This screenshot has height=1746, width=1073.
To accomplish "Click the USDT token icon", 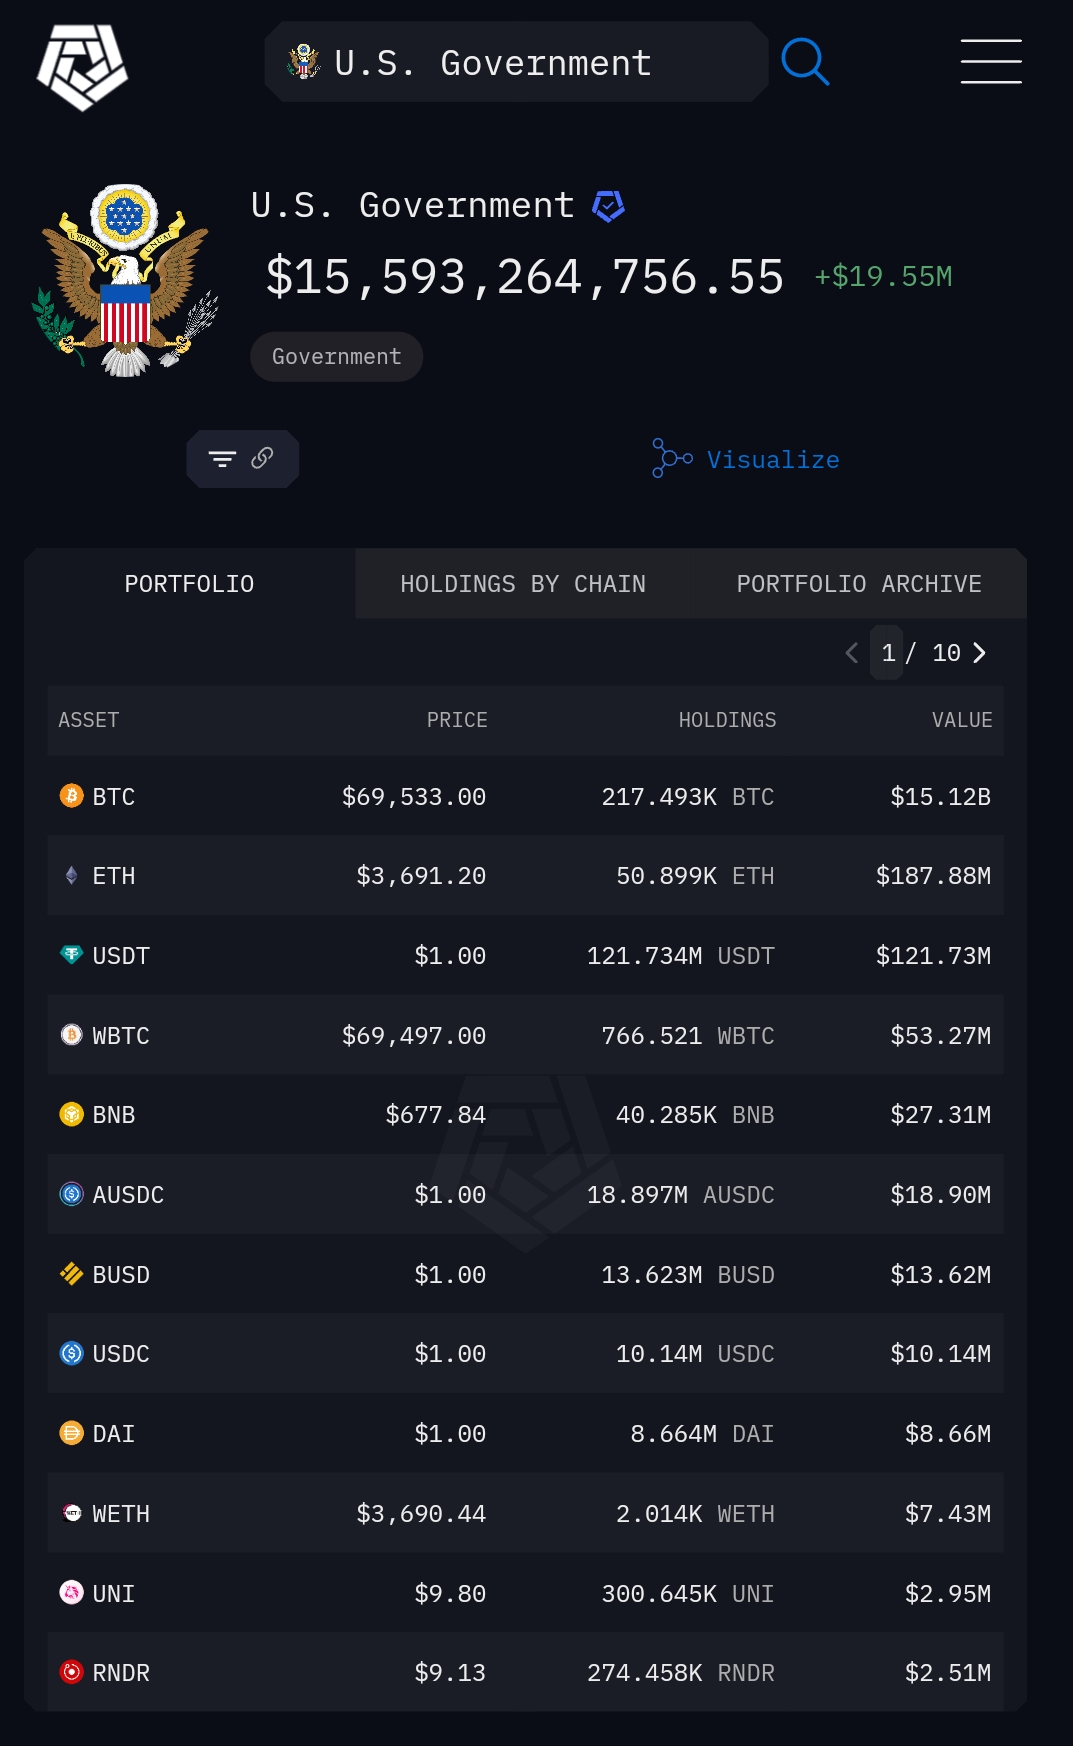I will (x=72, y=955).
